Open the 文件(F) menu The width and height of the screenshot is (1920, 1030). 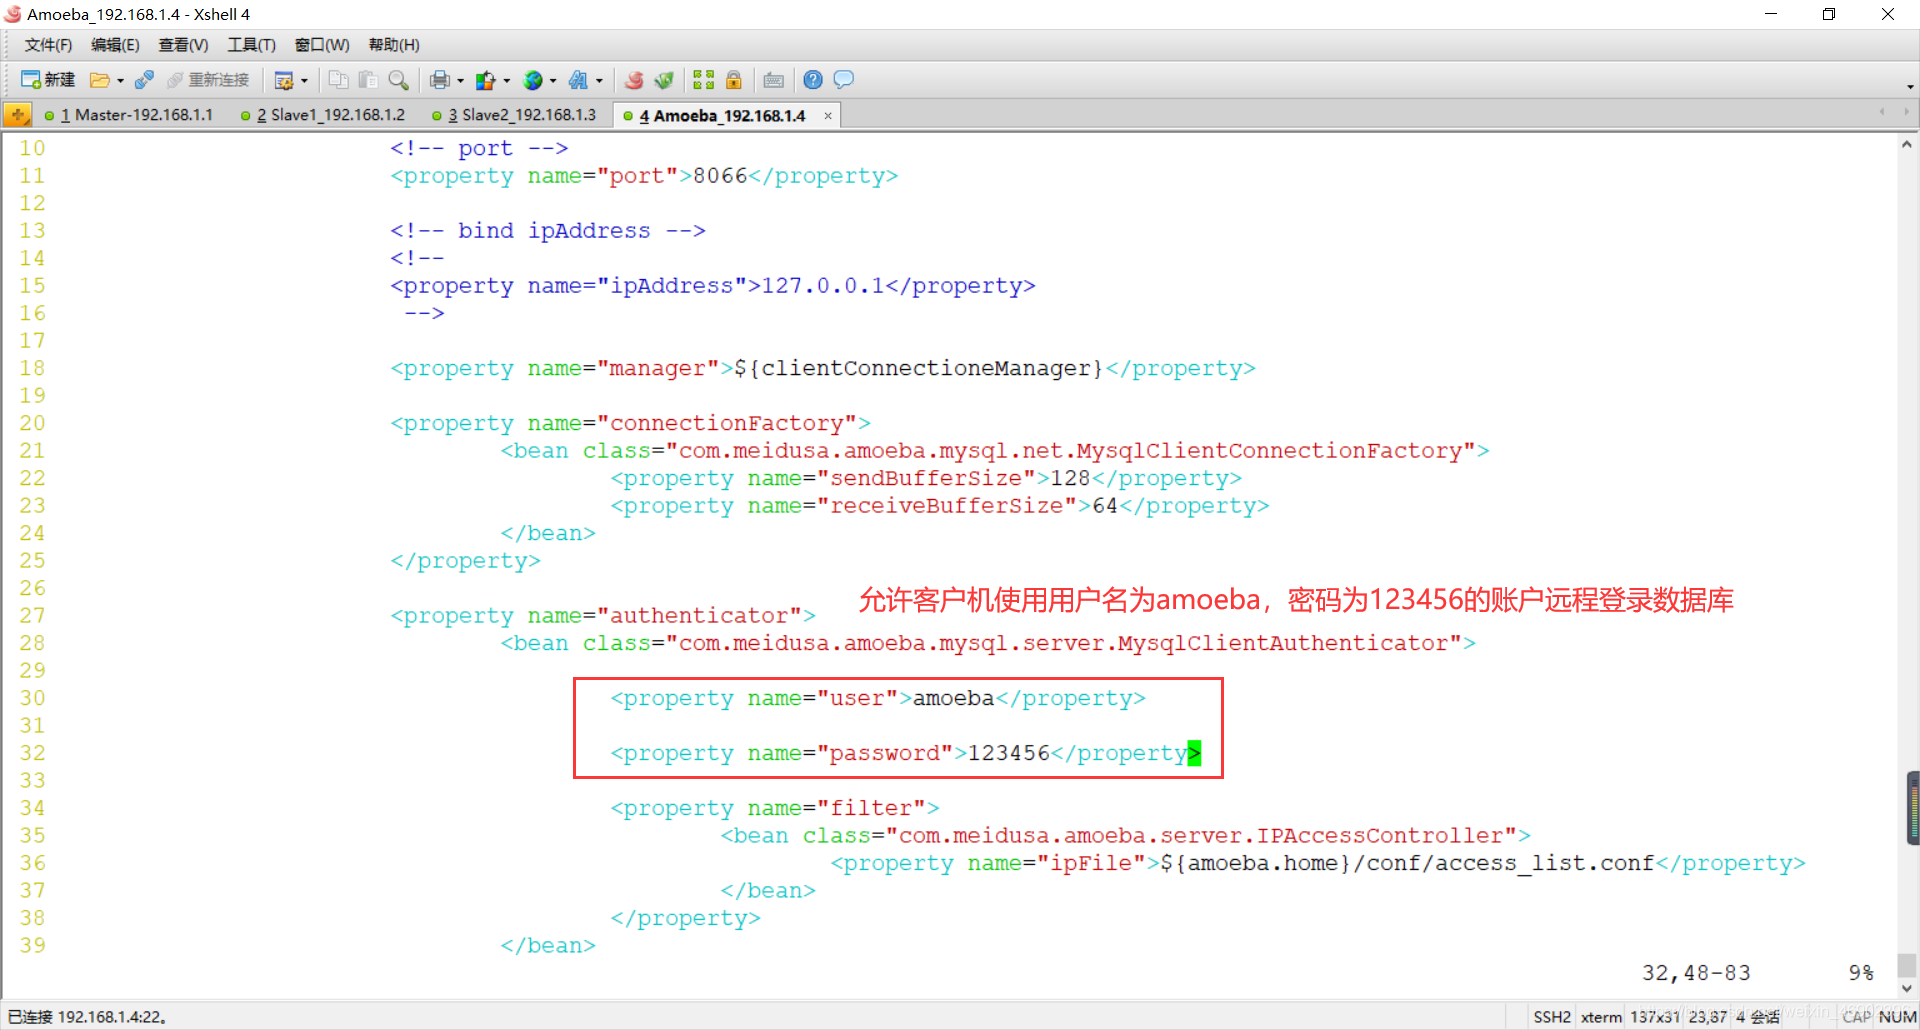click(x=48, y=45)
